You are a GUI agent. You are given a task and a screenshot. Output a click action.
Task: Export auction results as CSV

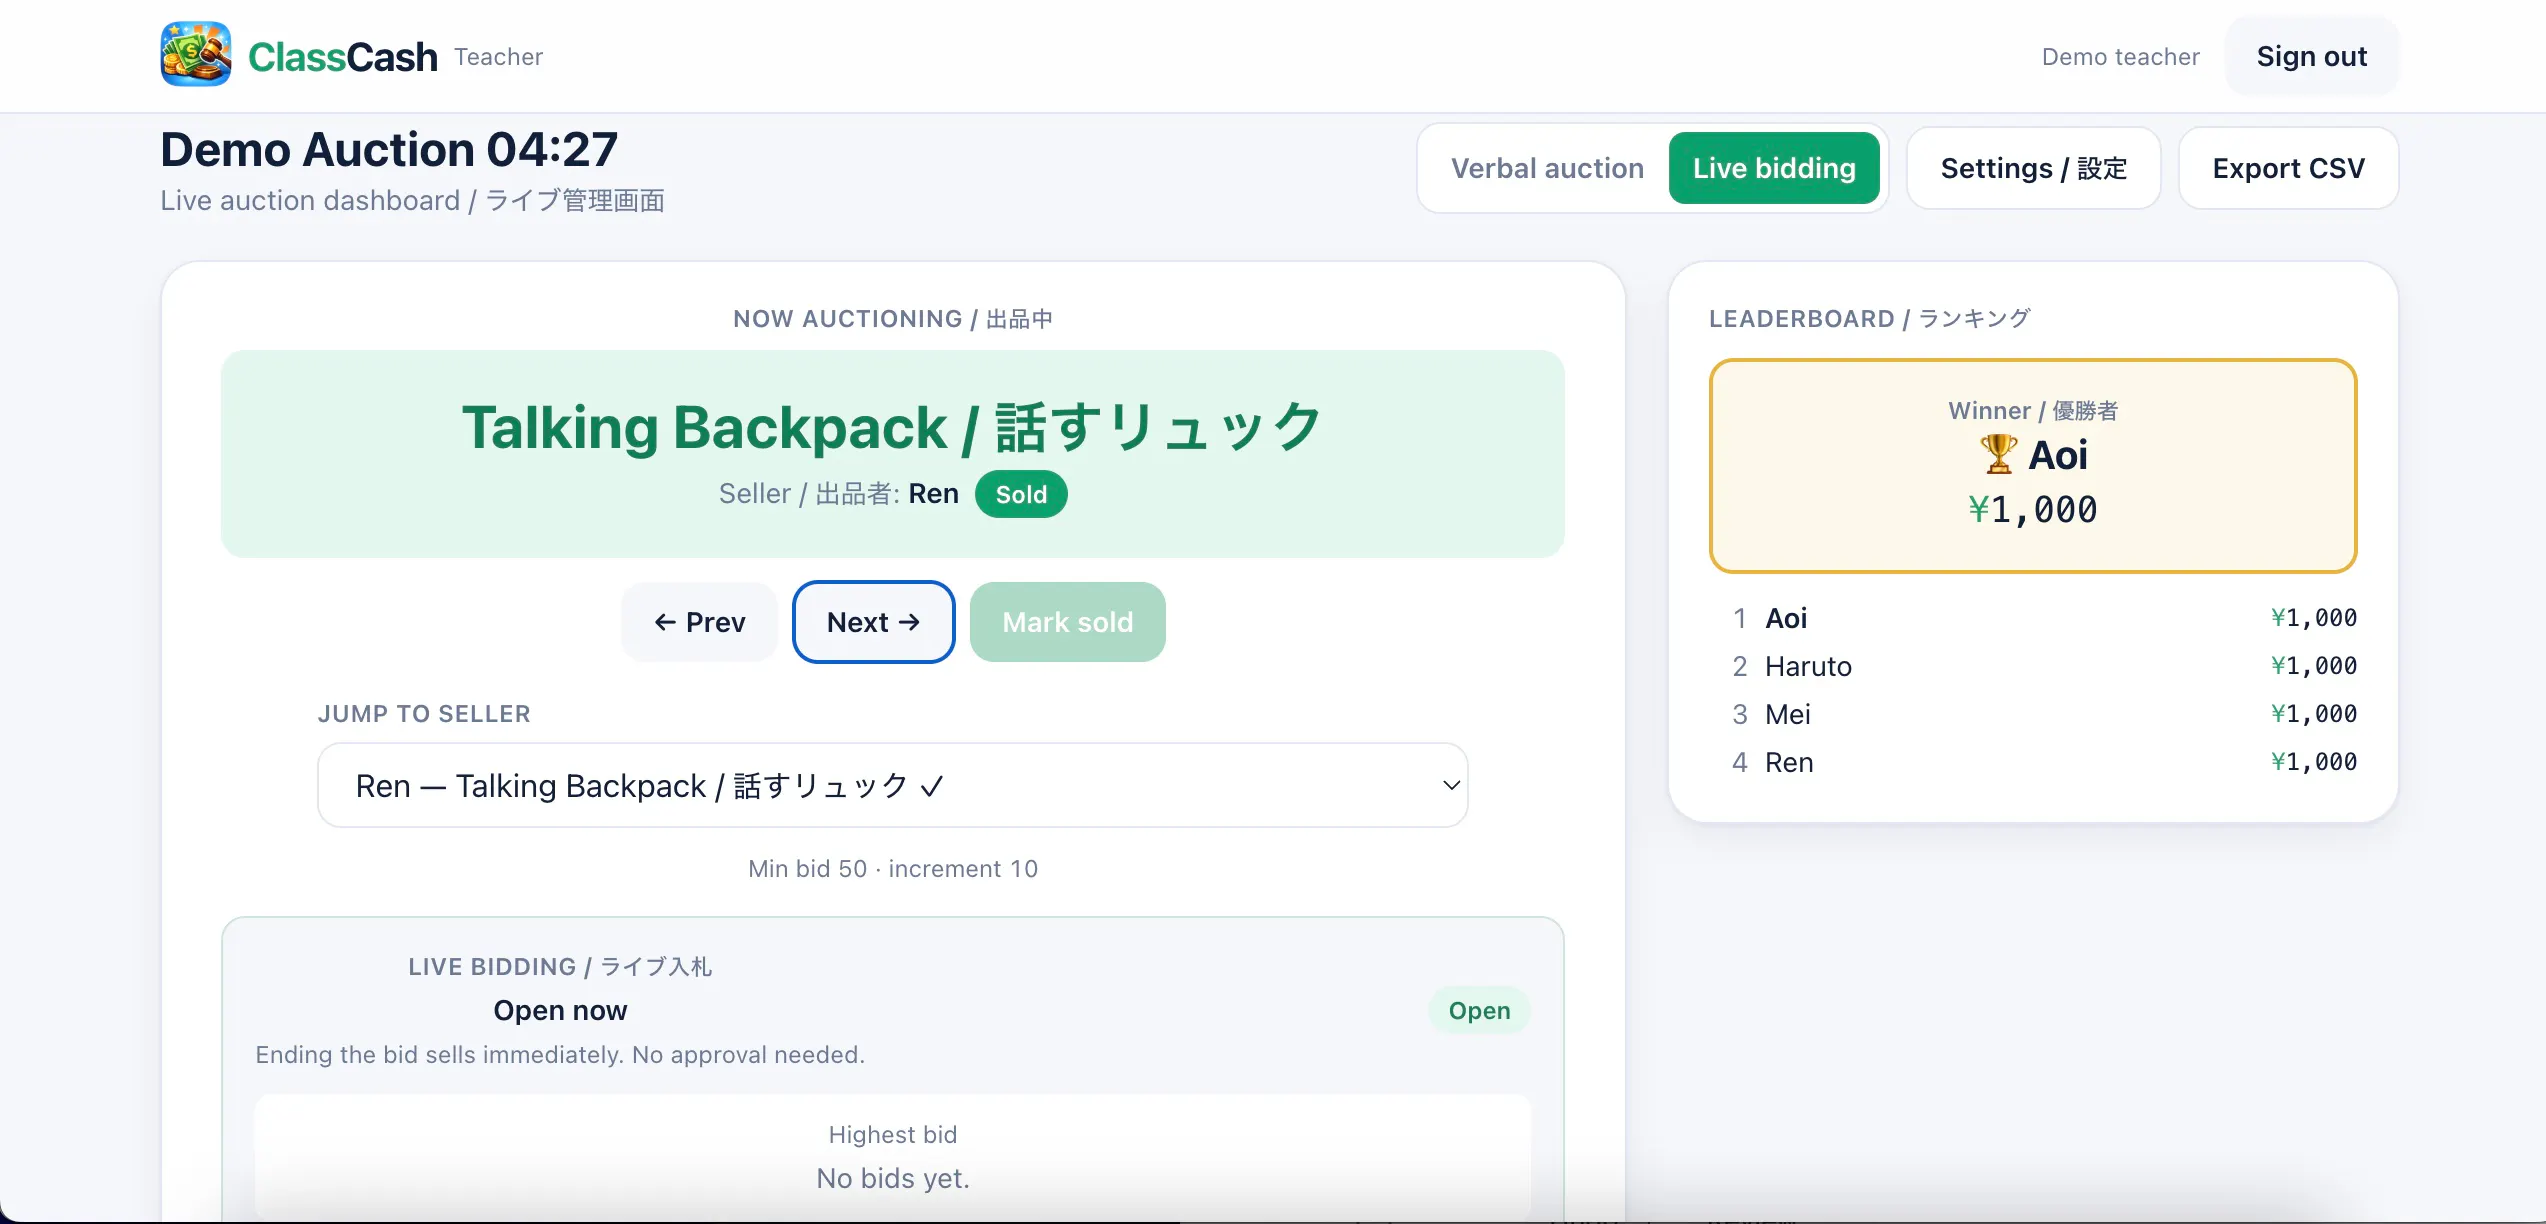[2288, 168]
